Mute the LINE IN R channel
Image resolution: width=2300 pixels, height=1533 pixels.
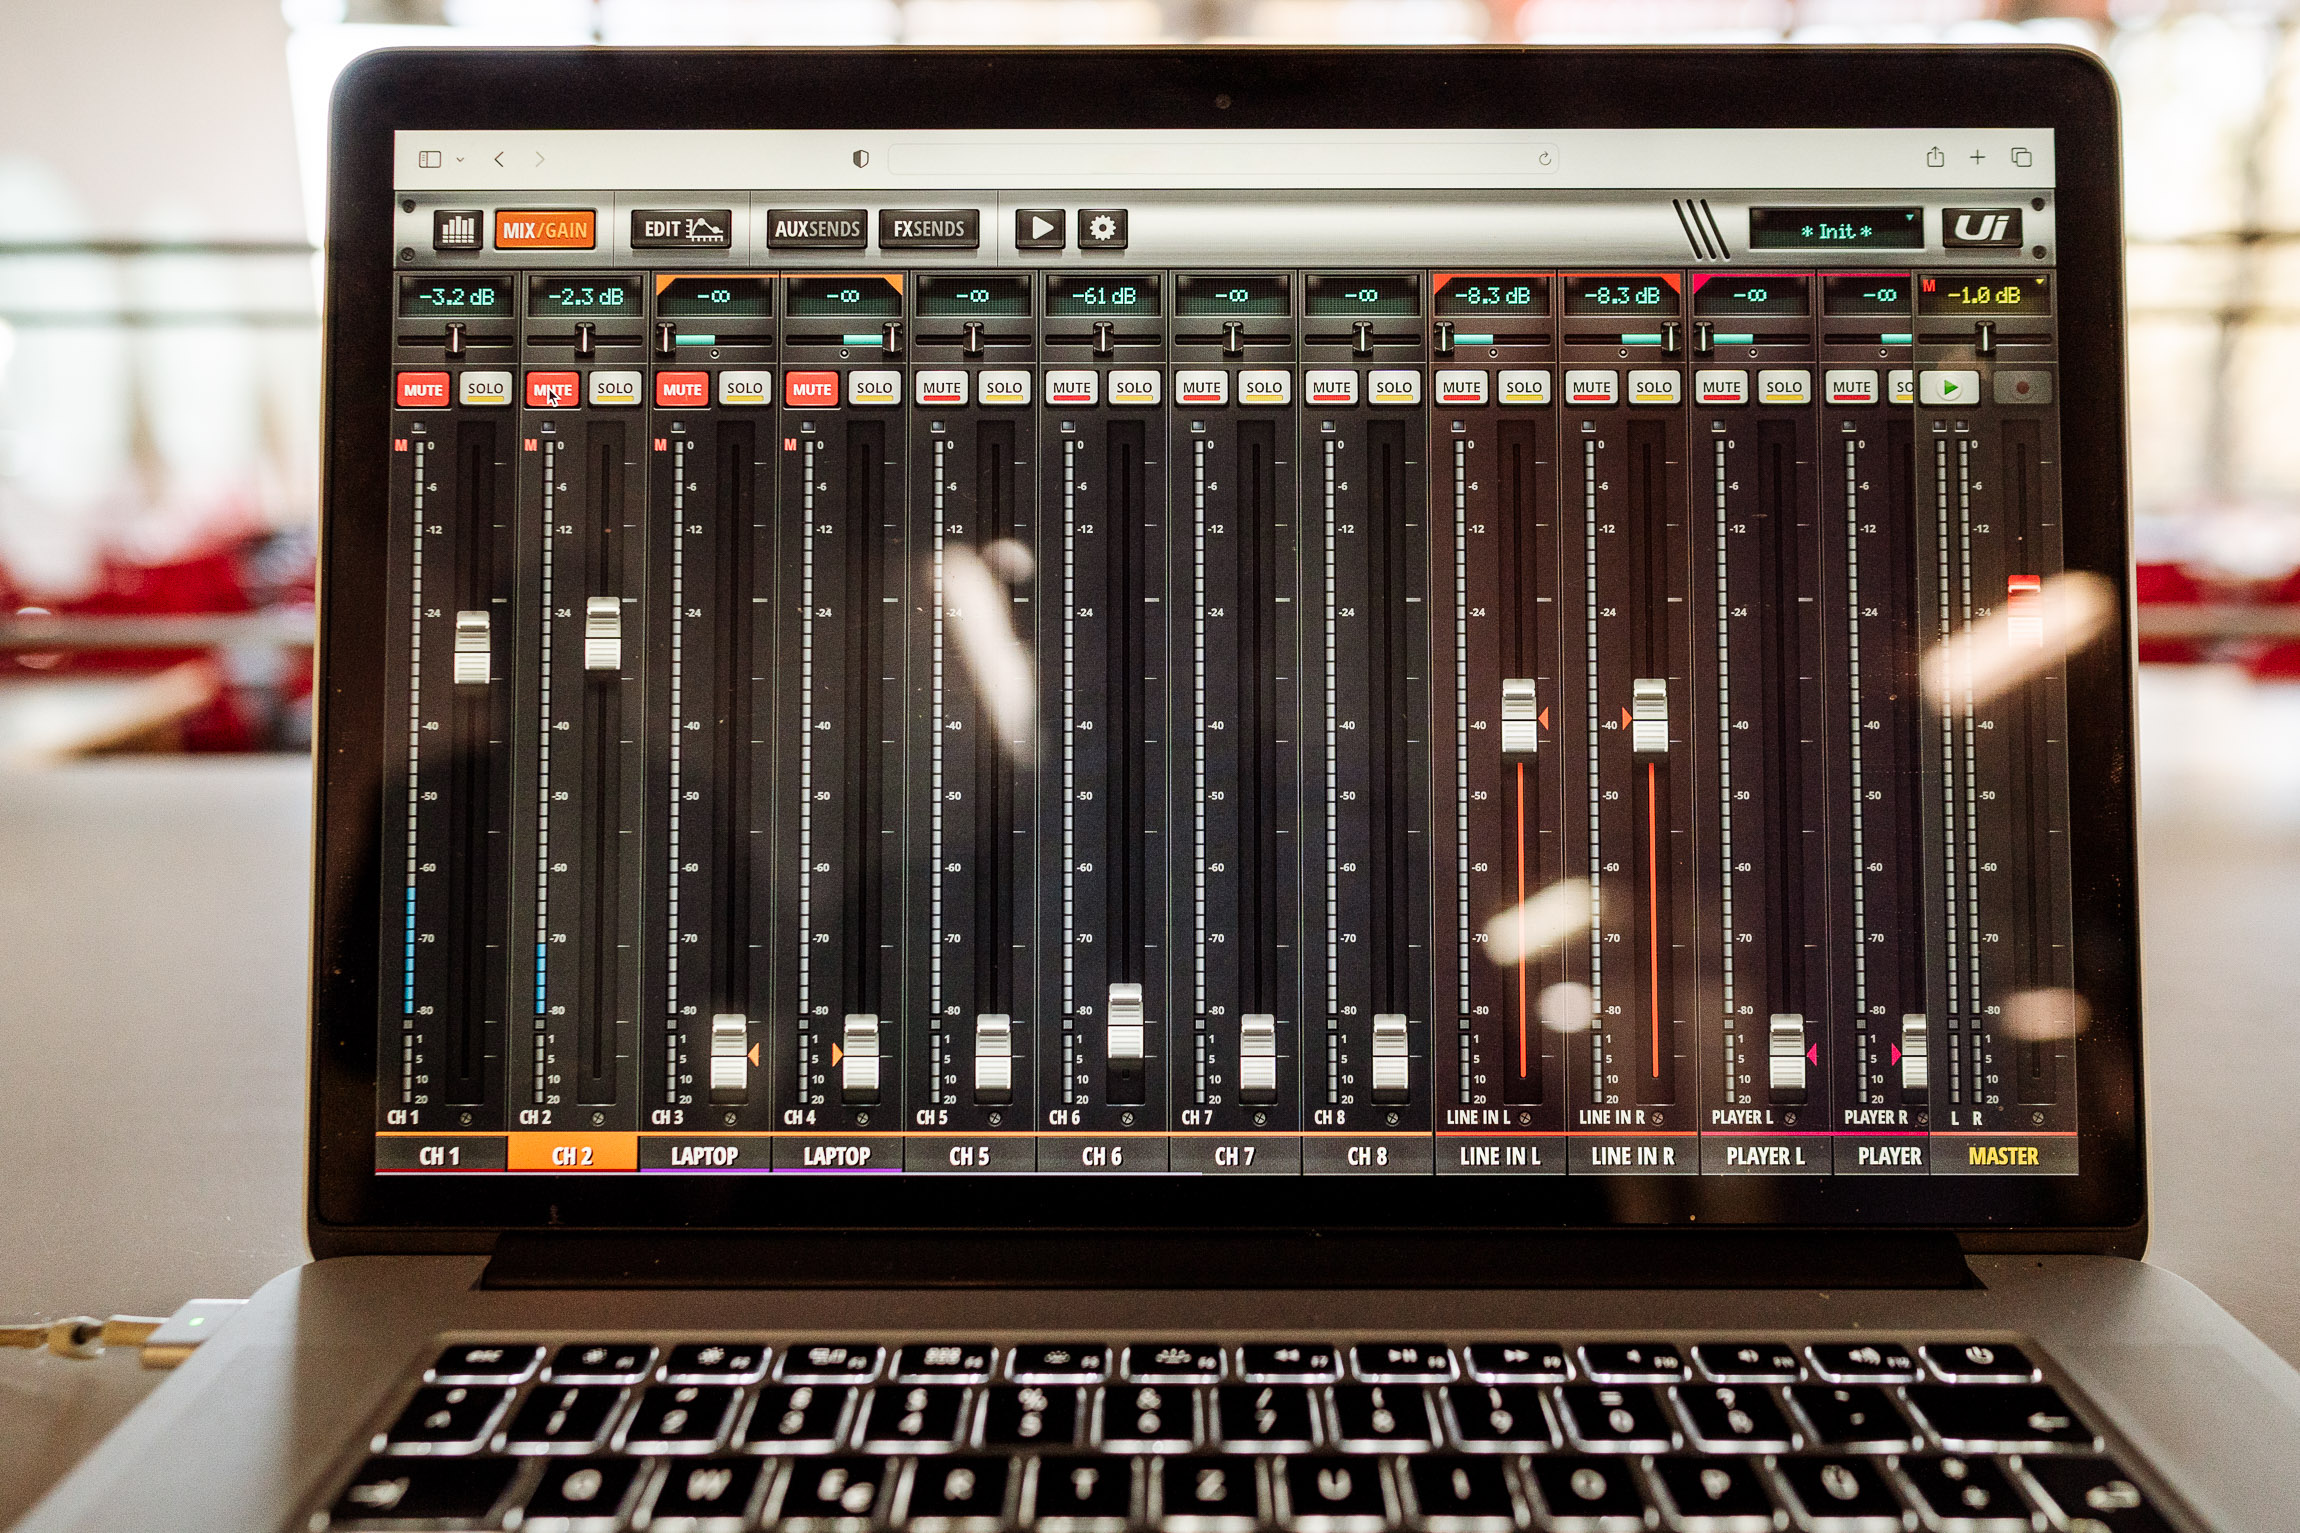1592,388
